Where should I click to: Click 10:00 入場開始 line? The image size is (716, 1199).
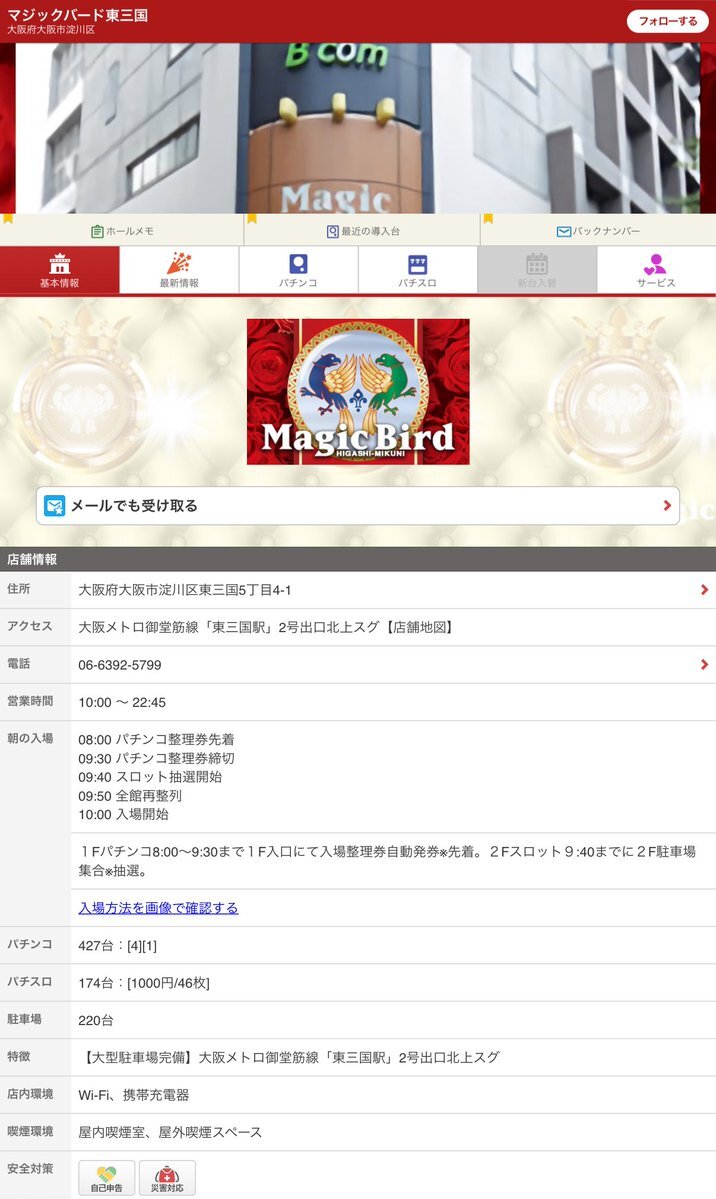123,814
